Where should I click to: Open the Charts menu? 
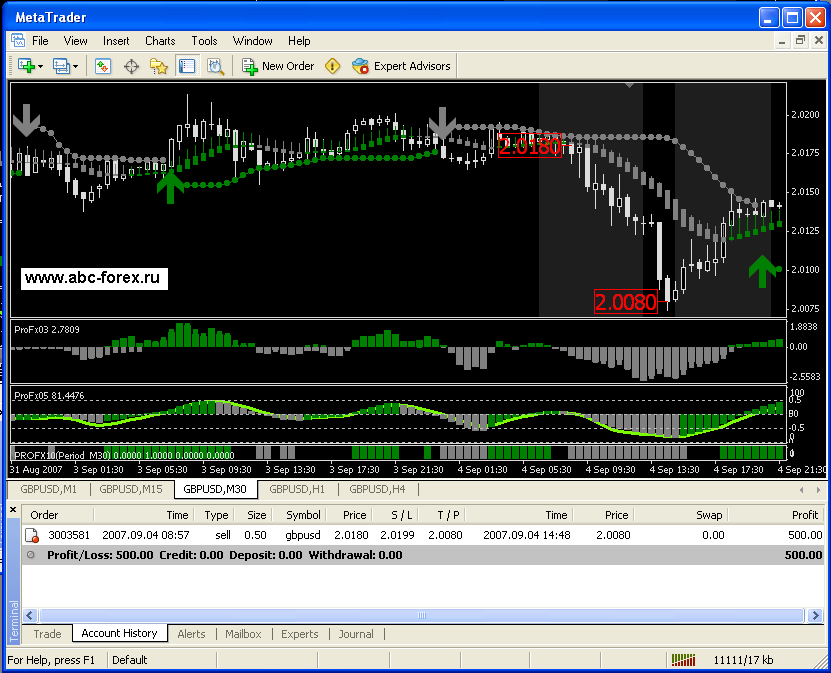point(160,41)
